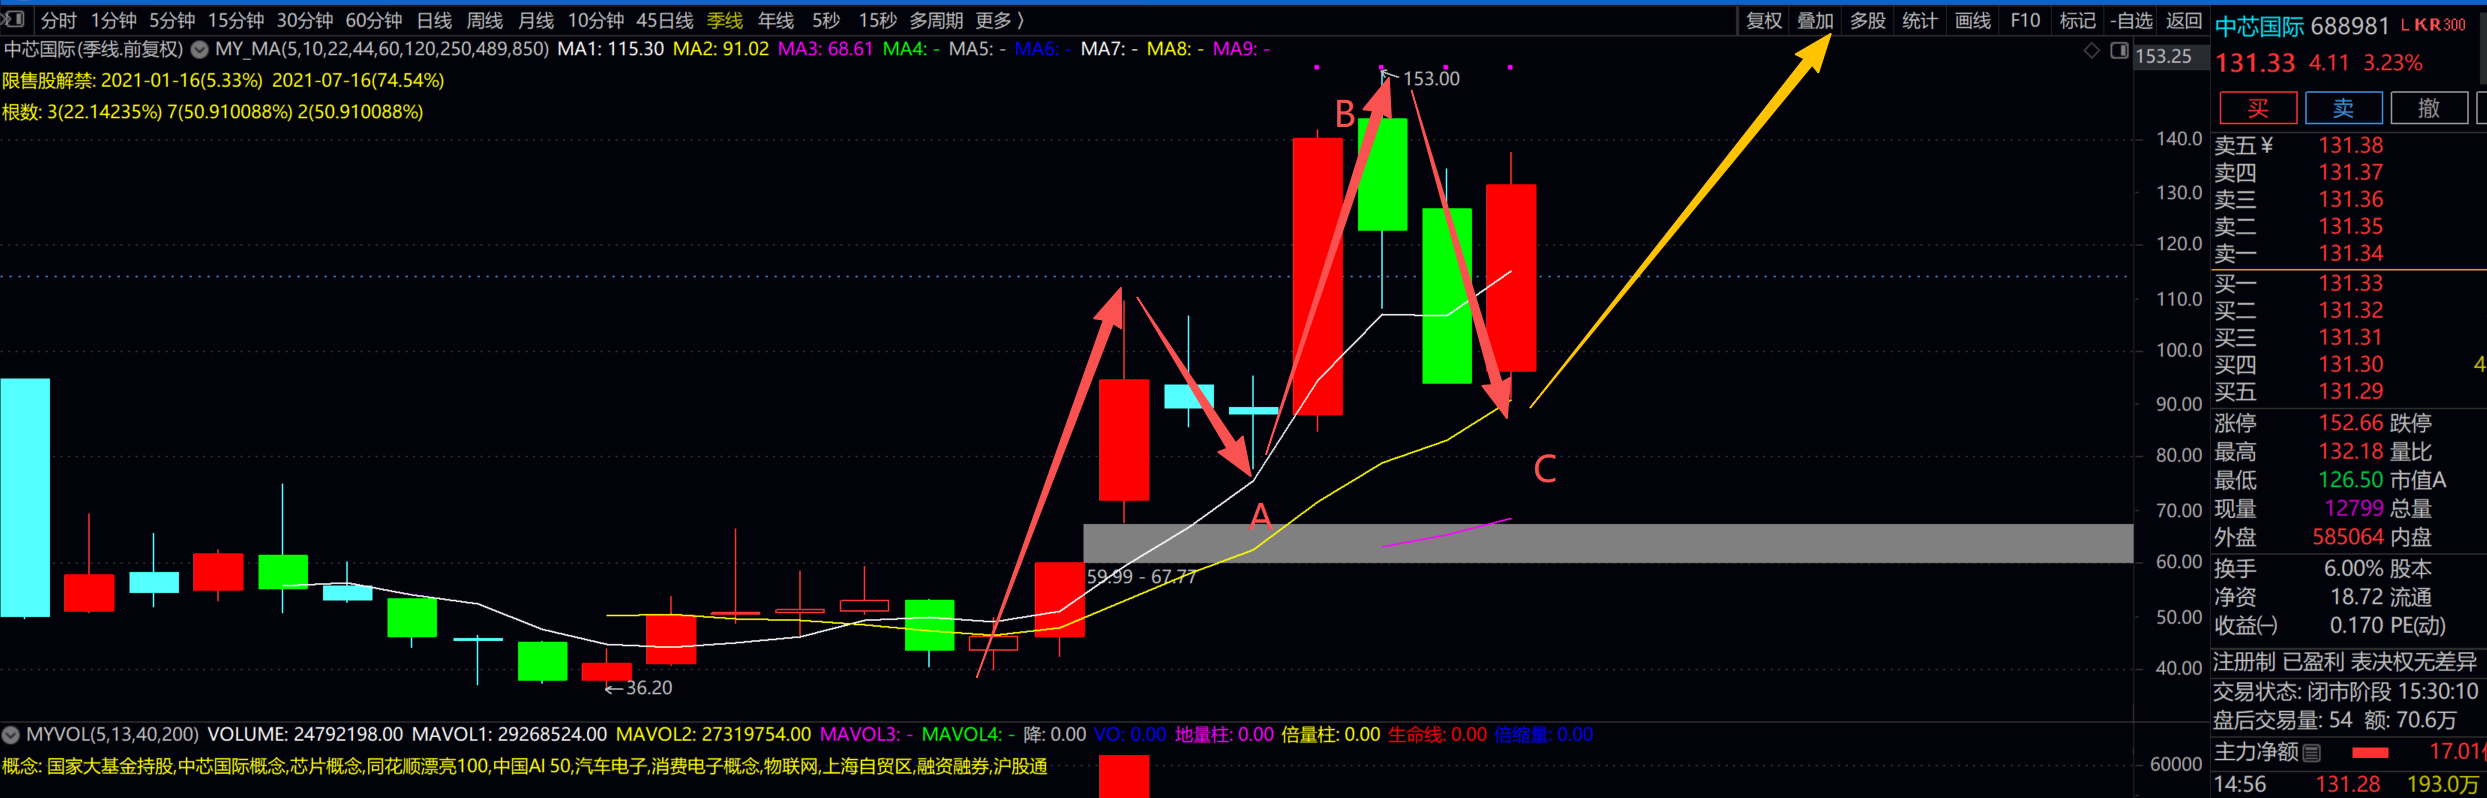Click the 撤 cancel order button
2487x798 pixels.
pos(2429,108)
